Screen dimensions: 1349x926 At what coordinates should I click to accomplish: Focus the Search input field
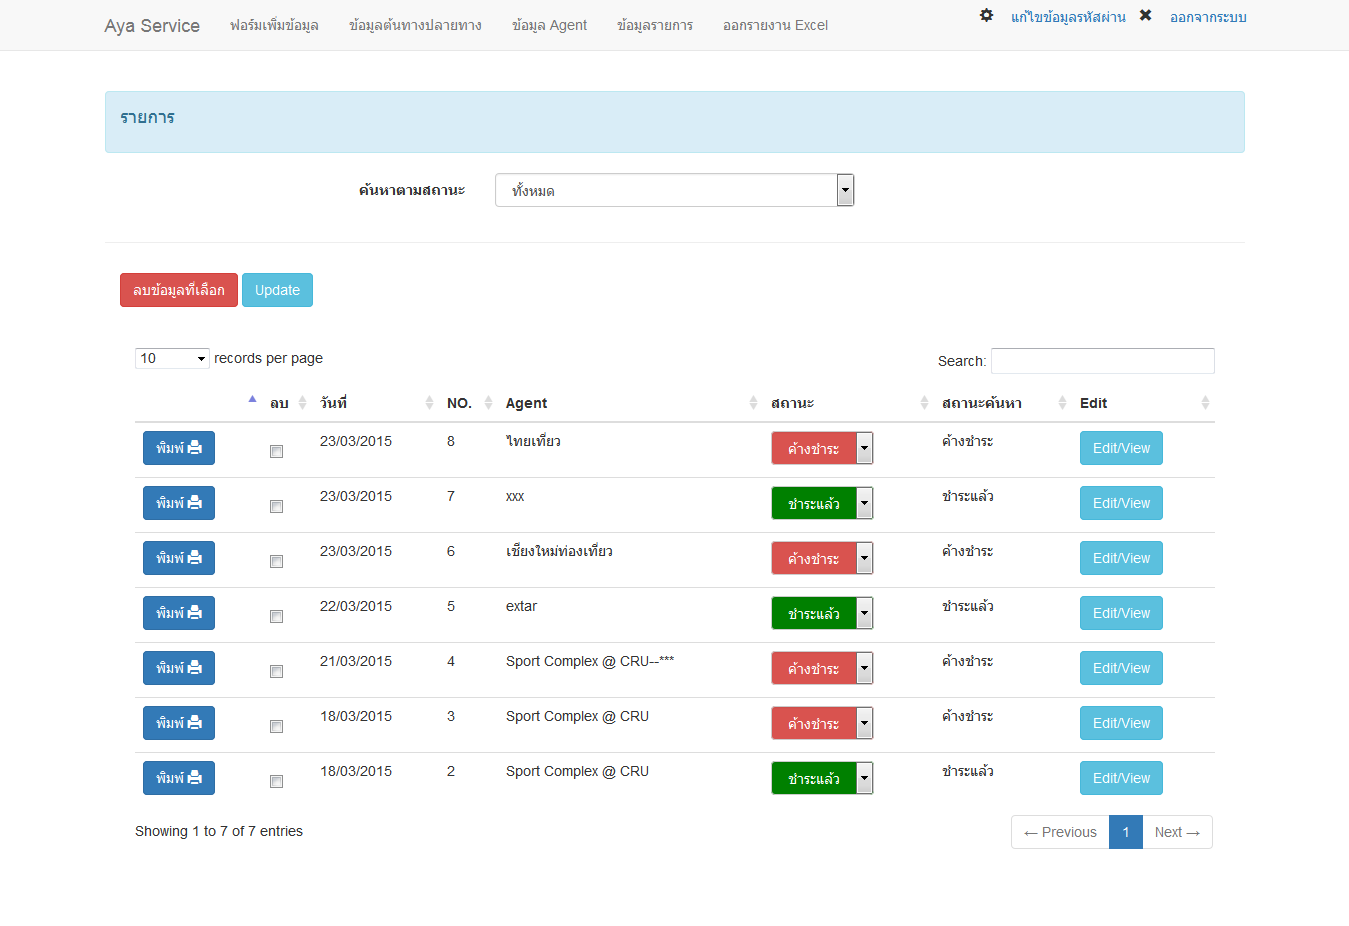click(1102, 361)
